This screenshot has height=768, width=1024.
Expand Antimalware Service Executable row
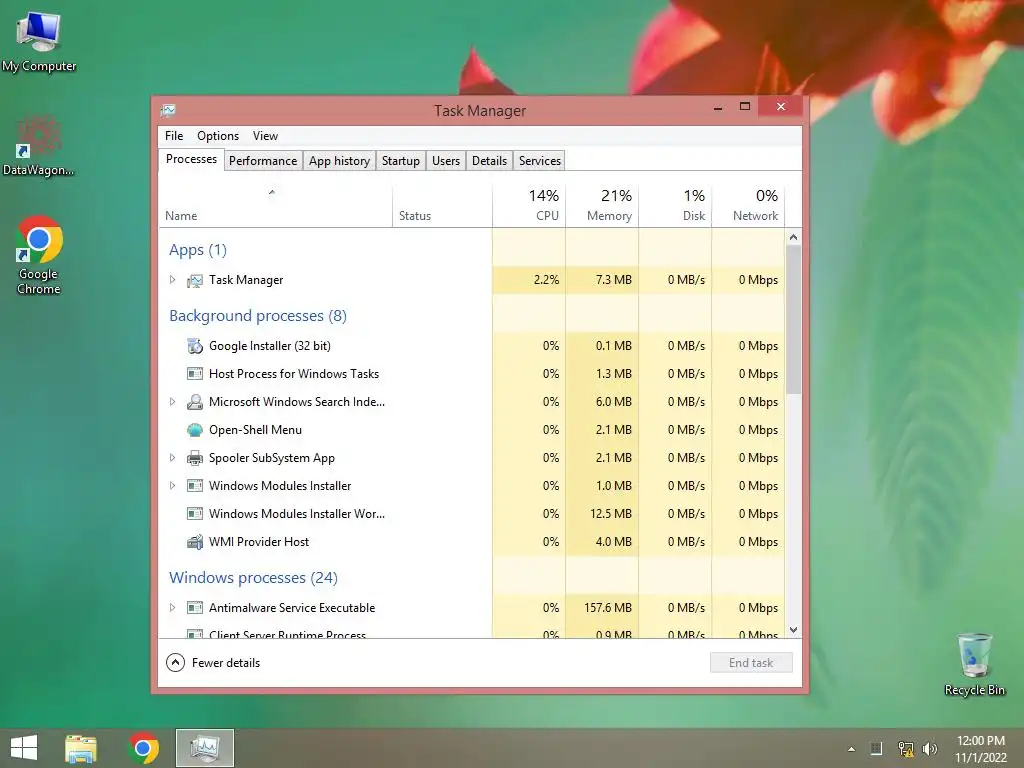tap(172, 608)
